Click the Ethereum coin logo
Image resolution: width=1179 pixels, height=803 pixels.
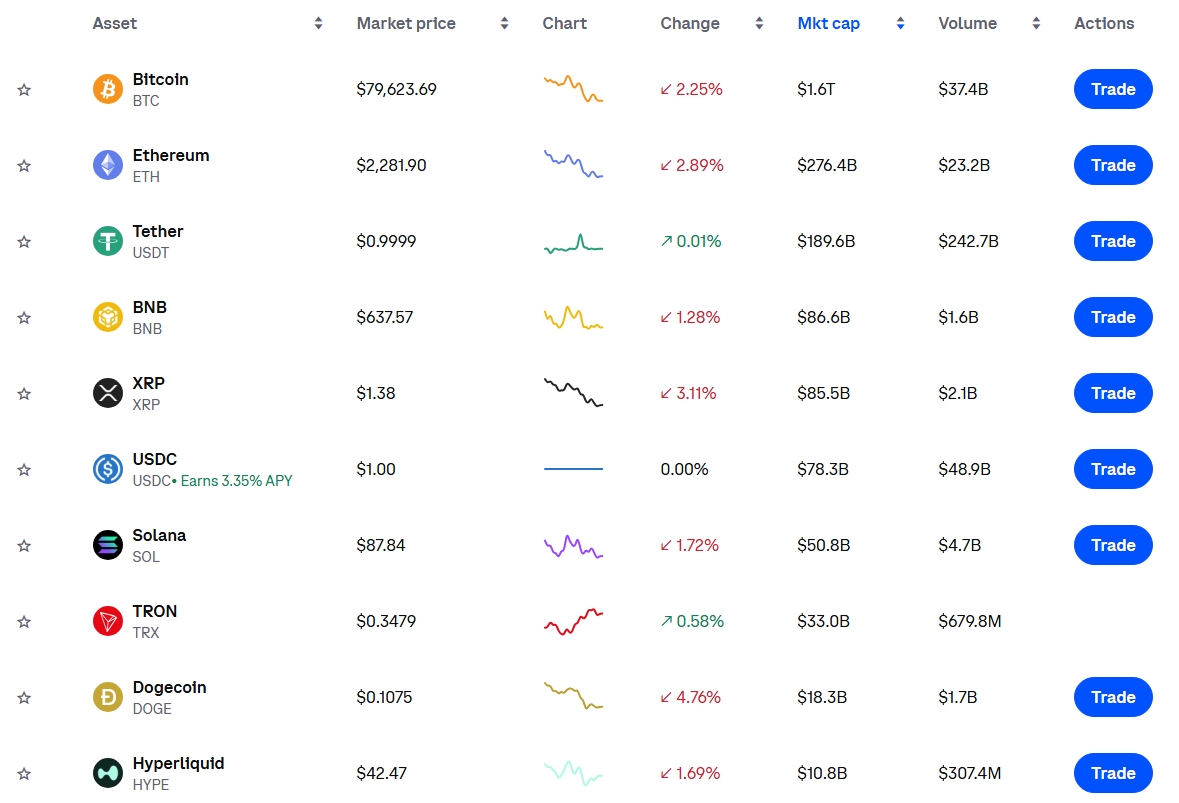[108, 165]
